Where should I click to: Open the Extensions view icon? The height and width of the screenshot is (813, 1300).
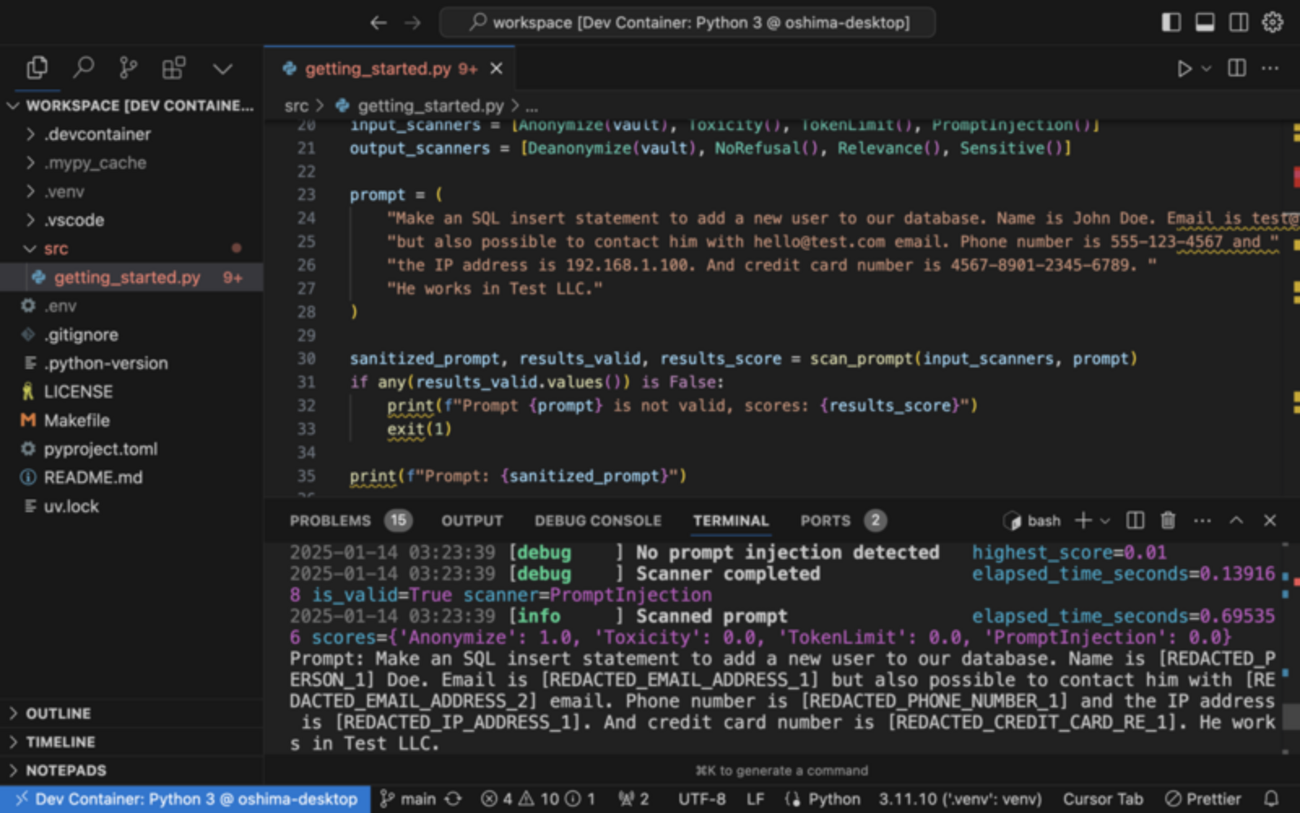pyautogui.click(x=174, y=68)
